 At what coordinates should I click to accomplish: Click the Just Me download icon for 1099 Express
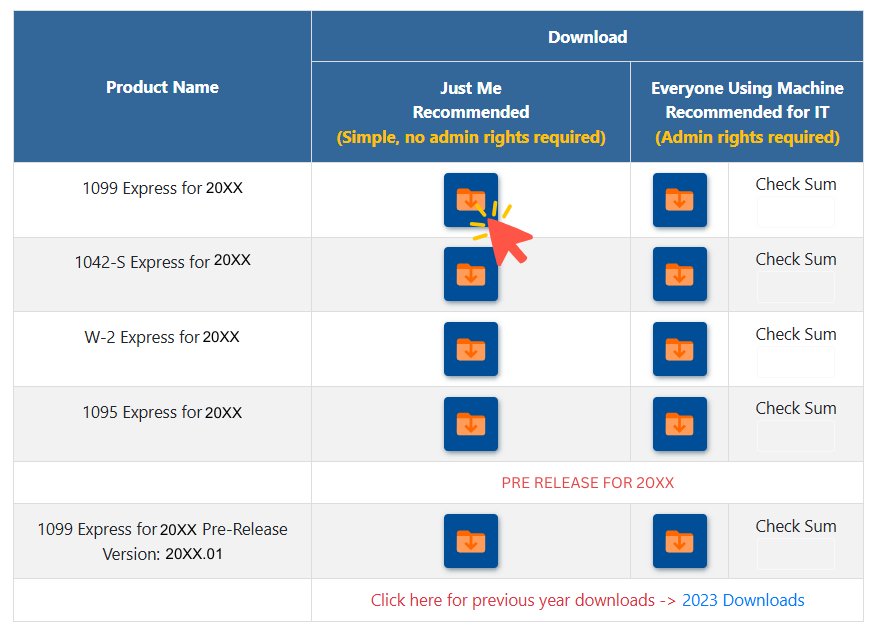point(470,199)
